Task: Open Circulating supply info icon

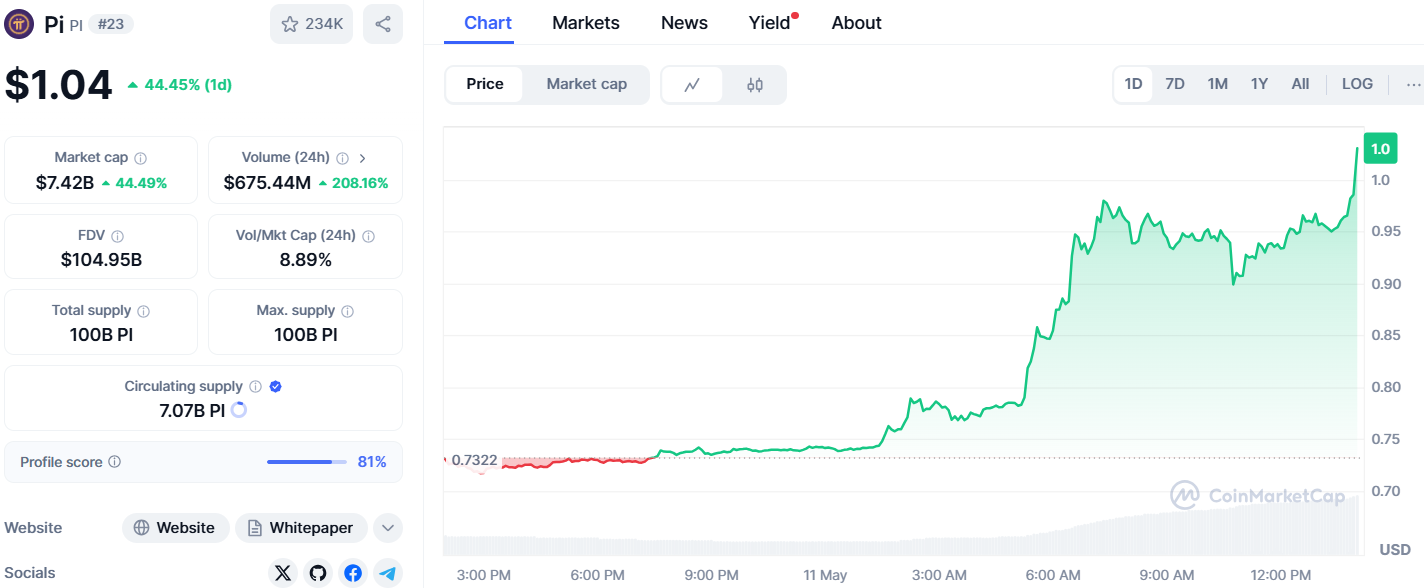Action: click(x=255, y=387)
